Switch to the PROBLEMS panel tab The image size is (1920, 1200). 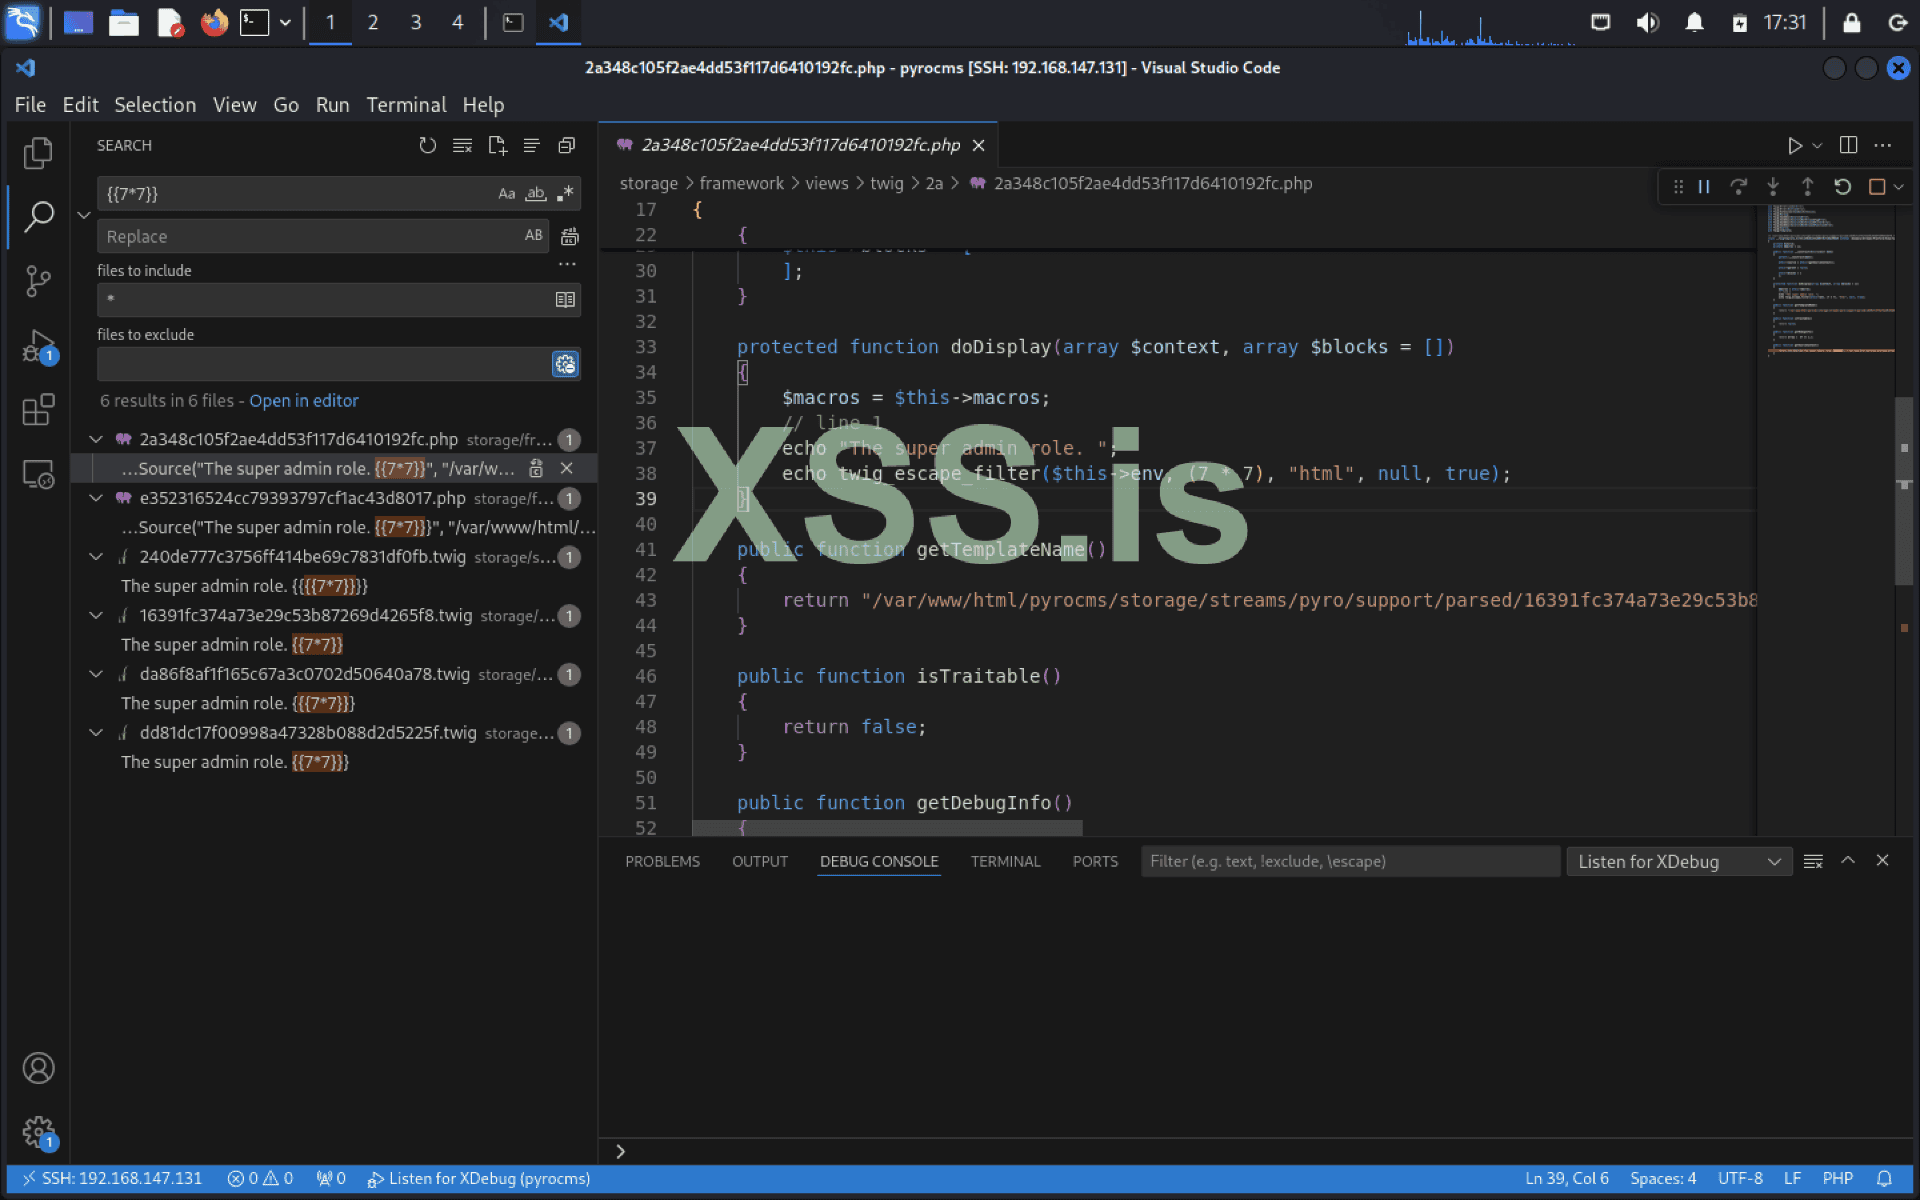click(662, 862)
